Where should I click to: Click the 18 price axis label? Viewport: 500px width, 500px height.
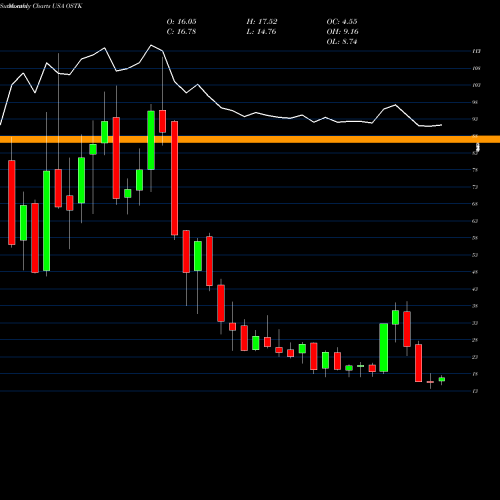[x=475, y=374]
